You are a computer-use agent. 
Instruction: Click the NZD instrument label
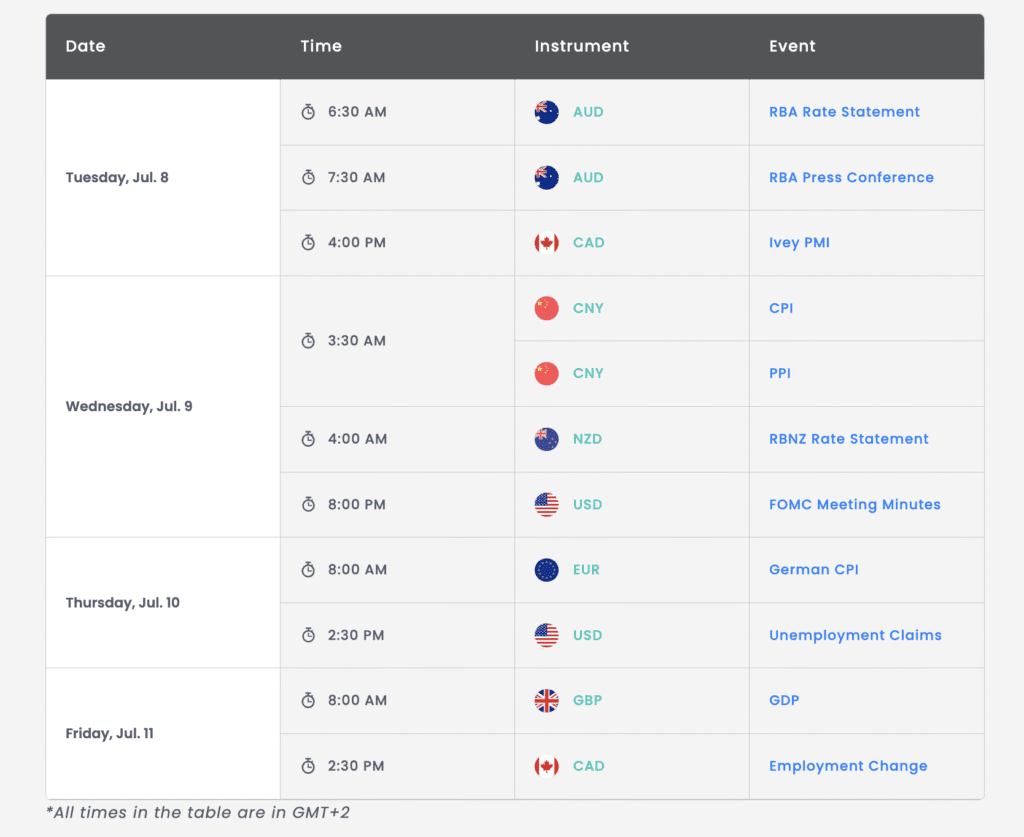pyautogui.click(x=587, y=439)
